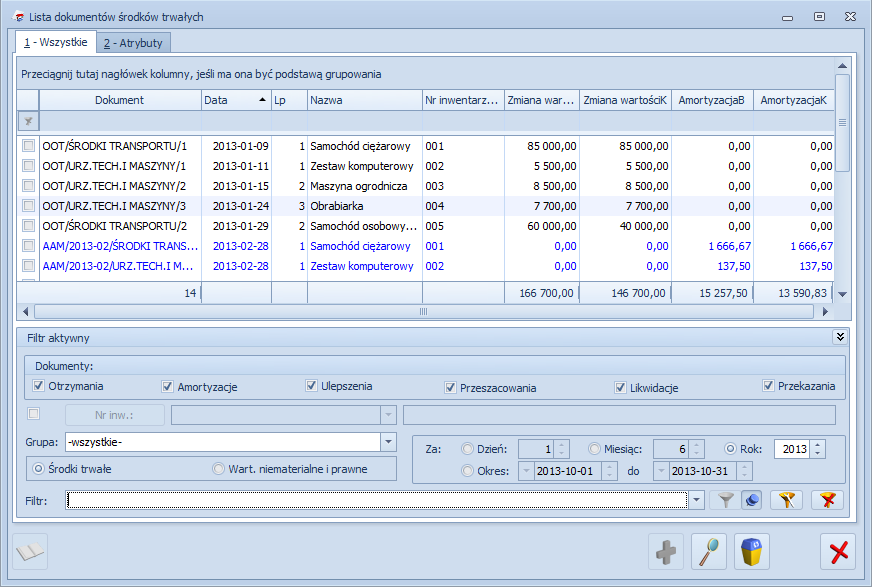Image resolution: width=872 pixels, height=587 pixels.
Task: Check row OOT/URZ.TECH.I MASZYNY/3 checkbox
Action: pos(28,206)
